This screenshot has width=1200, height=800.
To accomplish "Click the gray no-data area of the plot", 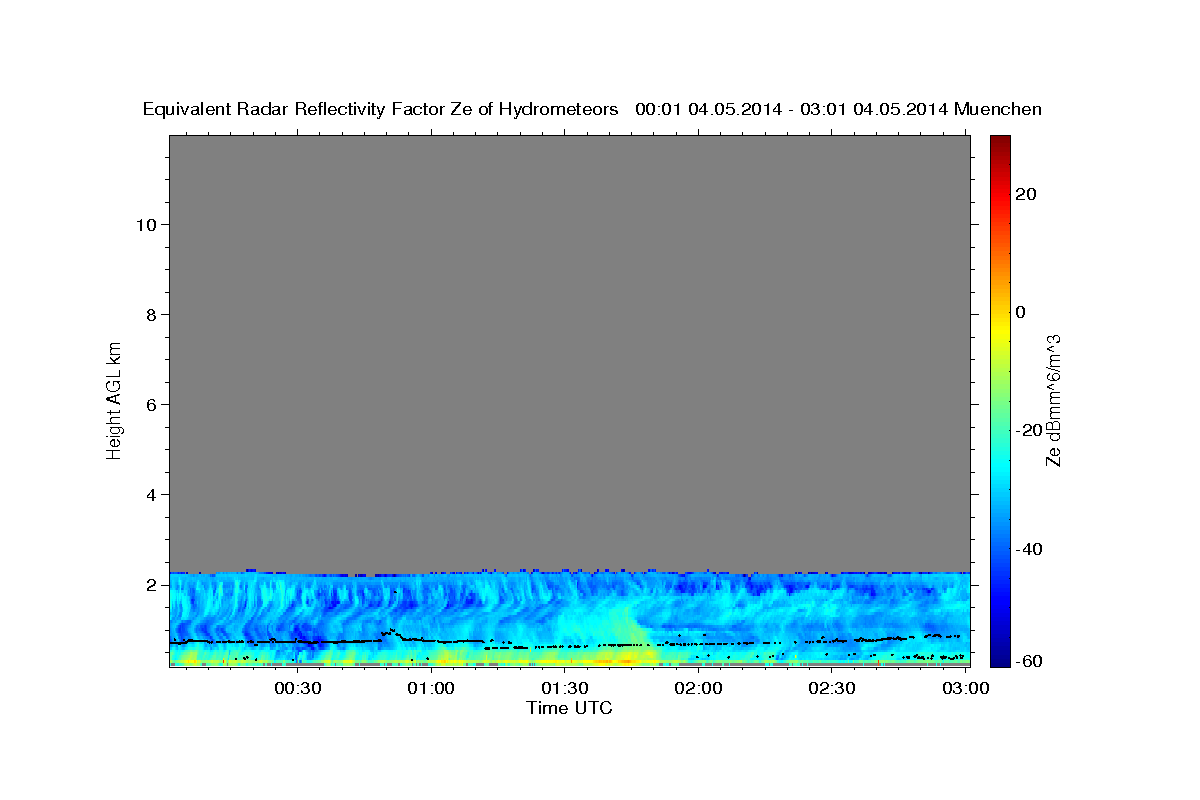I will tap(569, 352).
